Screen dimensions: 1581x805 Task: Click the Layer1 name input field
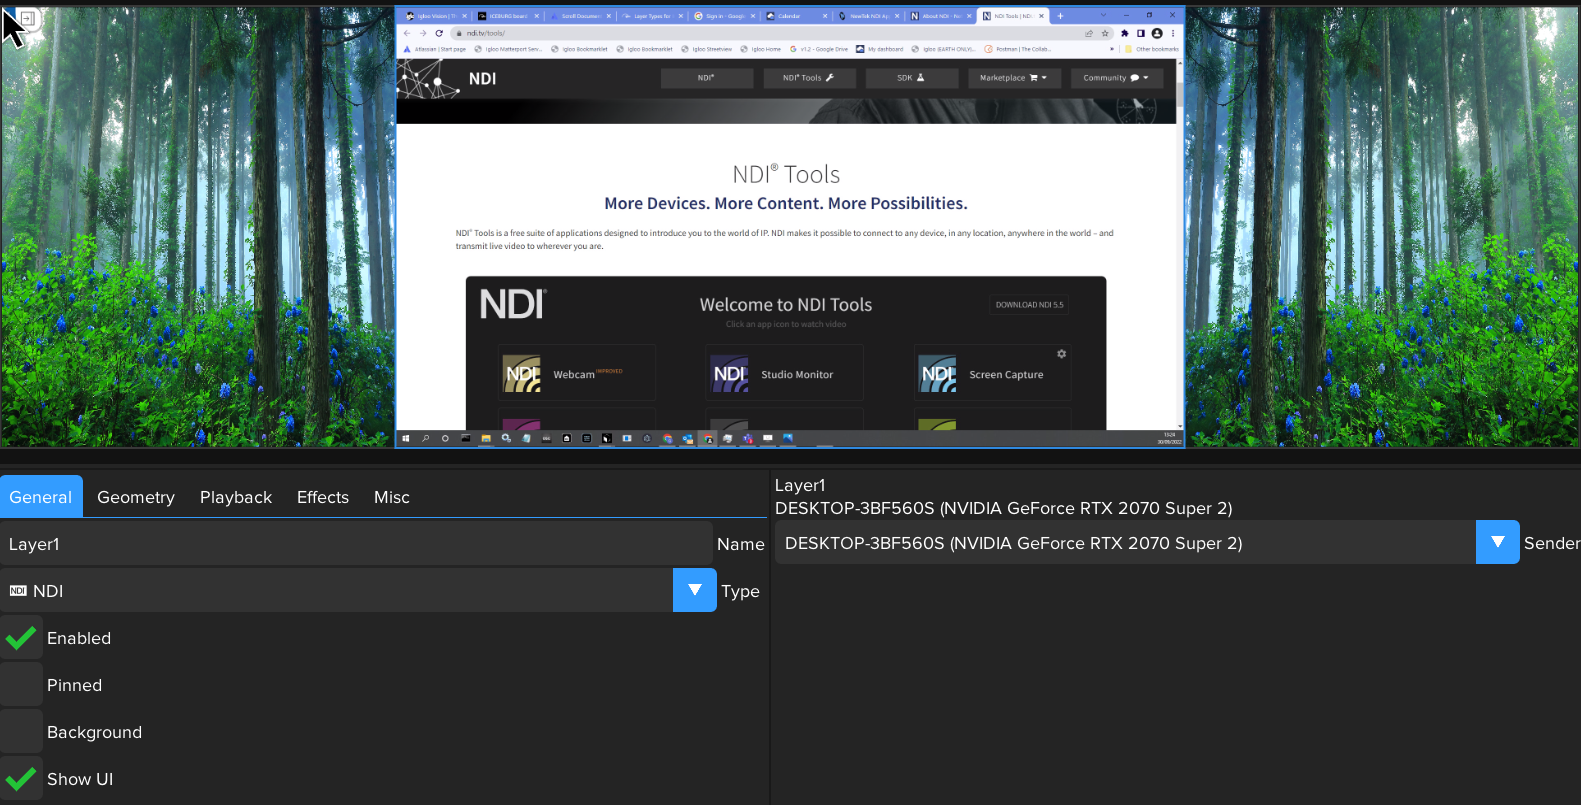355,544
